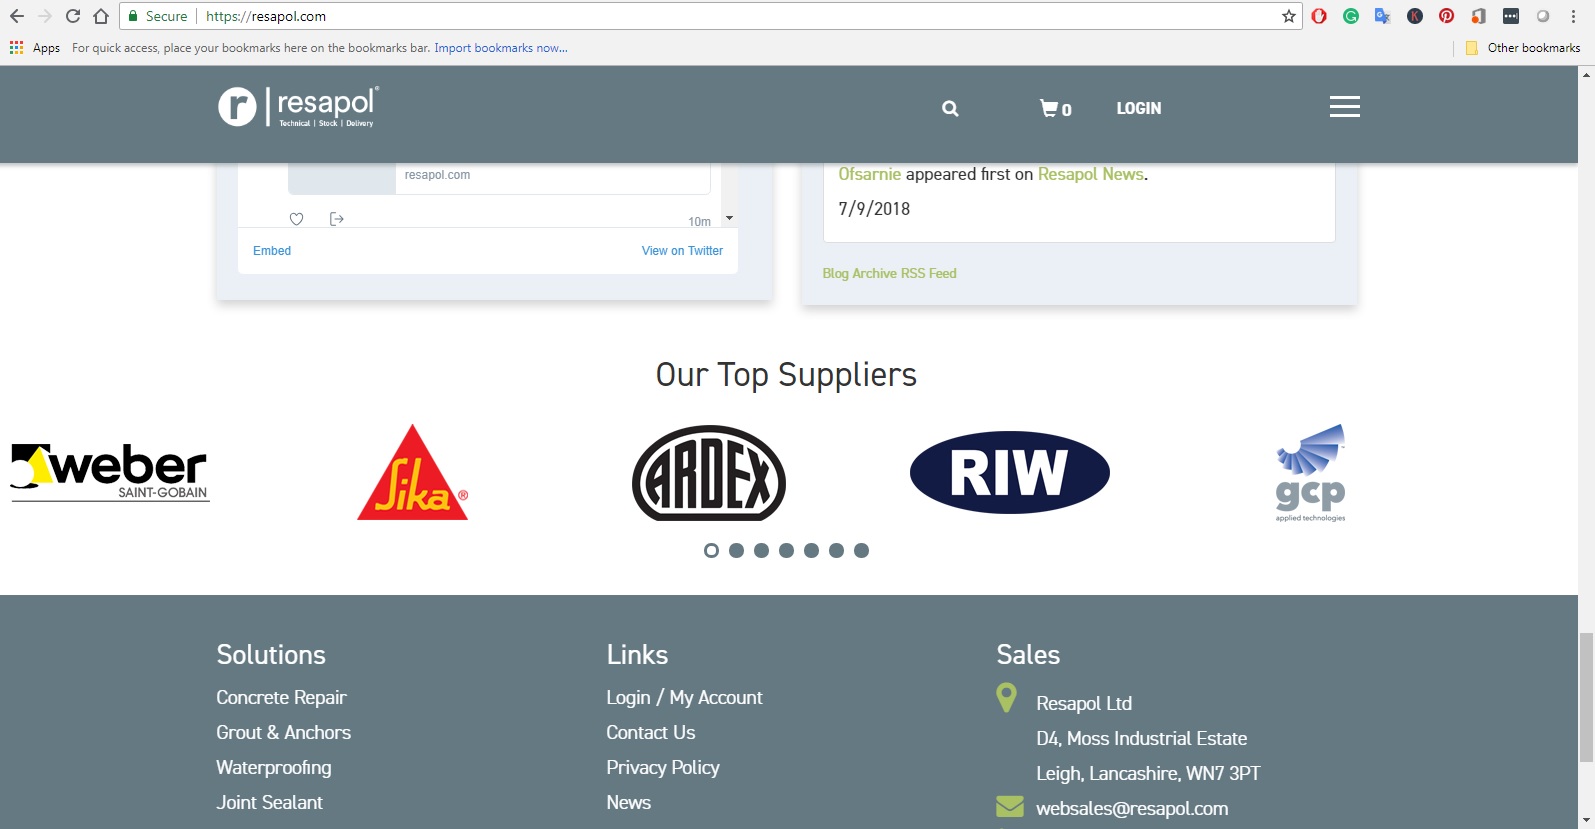This screenshot has height=829, width=1595.
Task: Like the tweet with heart icon
Action: click(296, 219)
